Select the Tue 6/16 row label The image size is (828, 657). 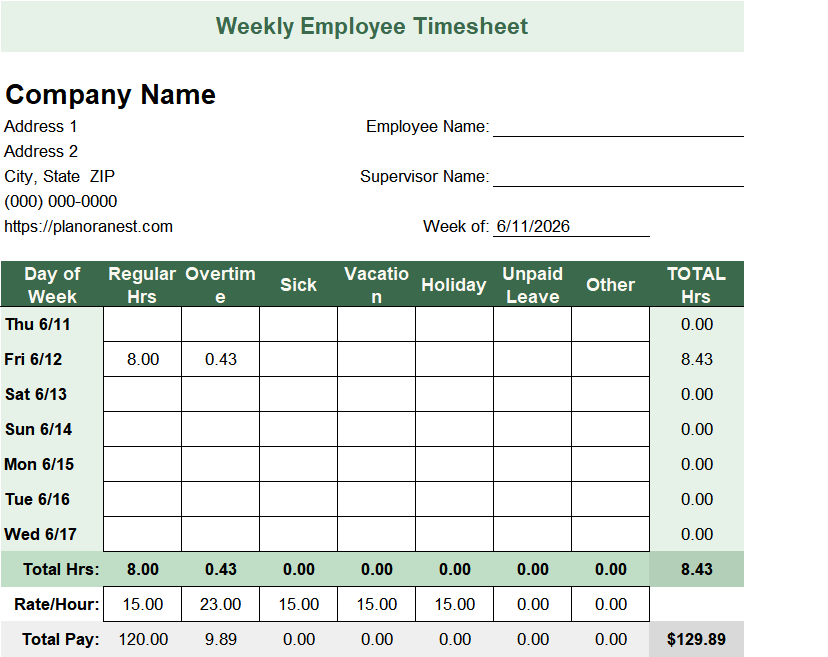(37, 499)
